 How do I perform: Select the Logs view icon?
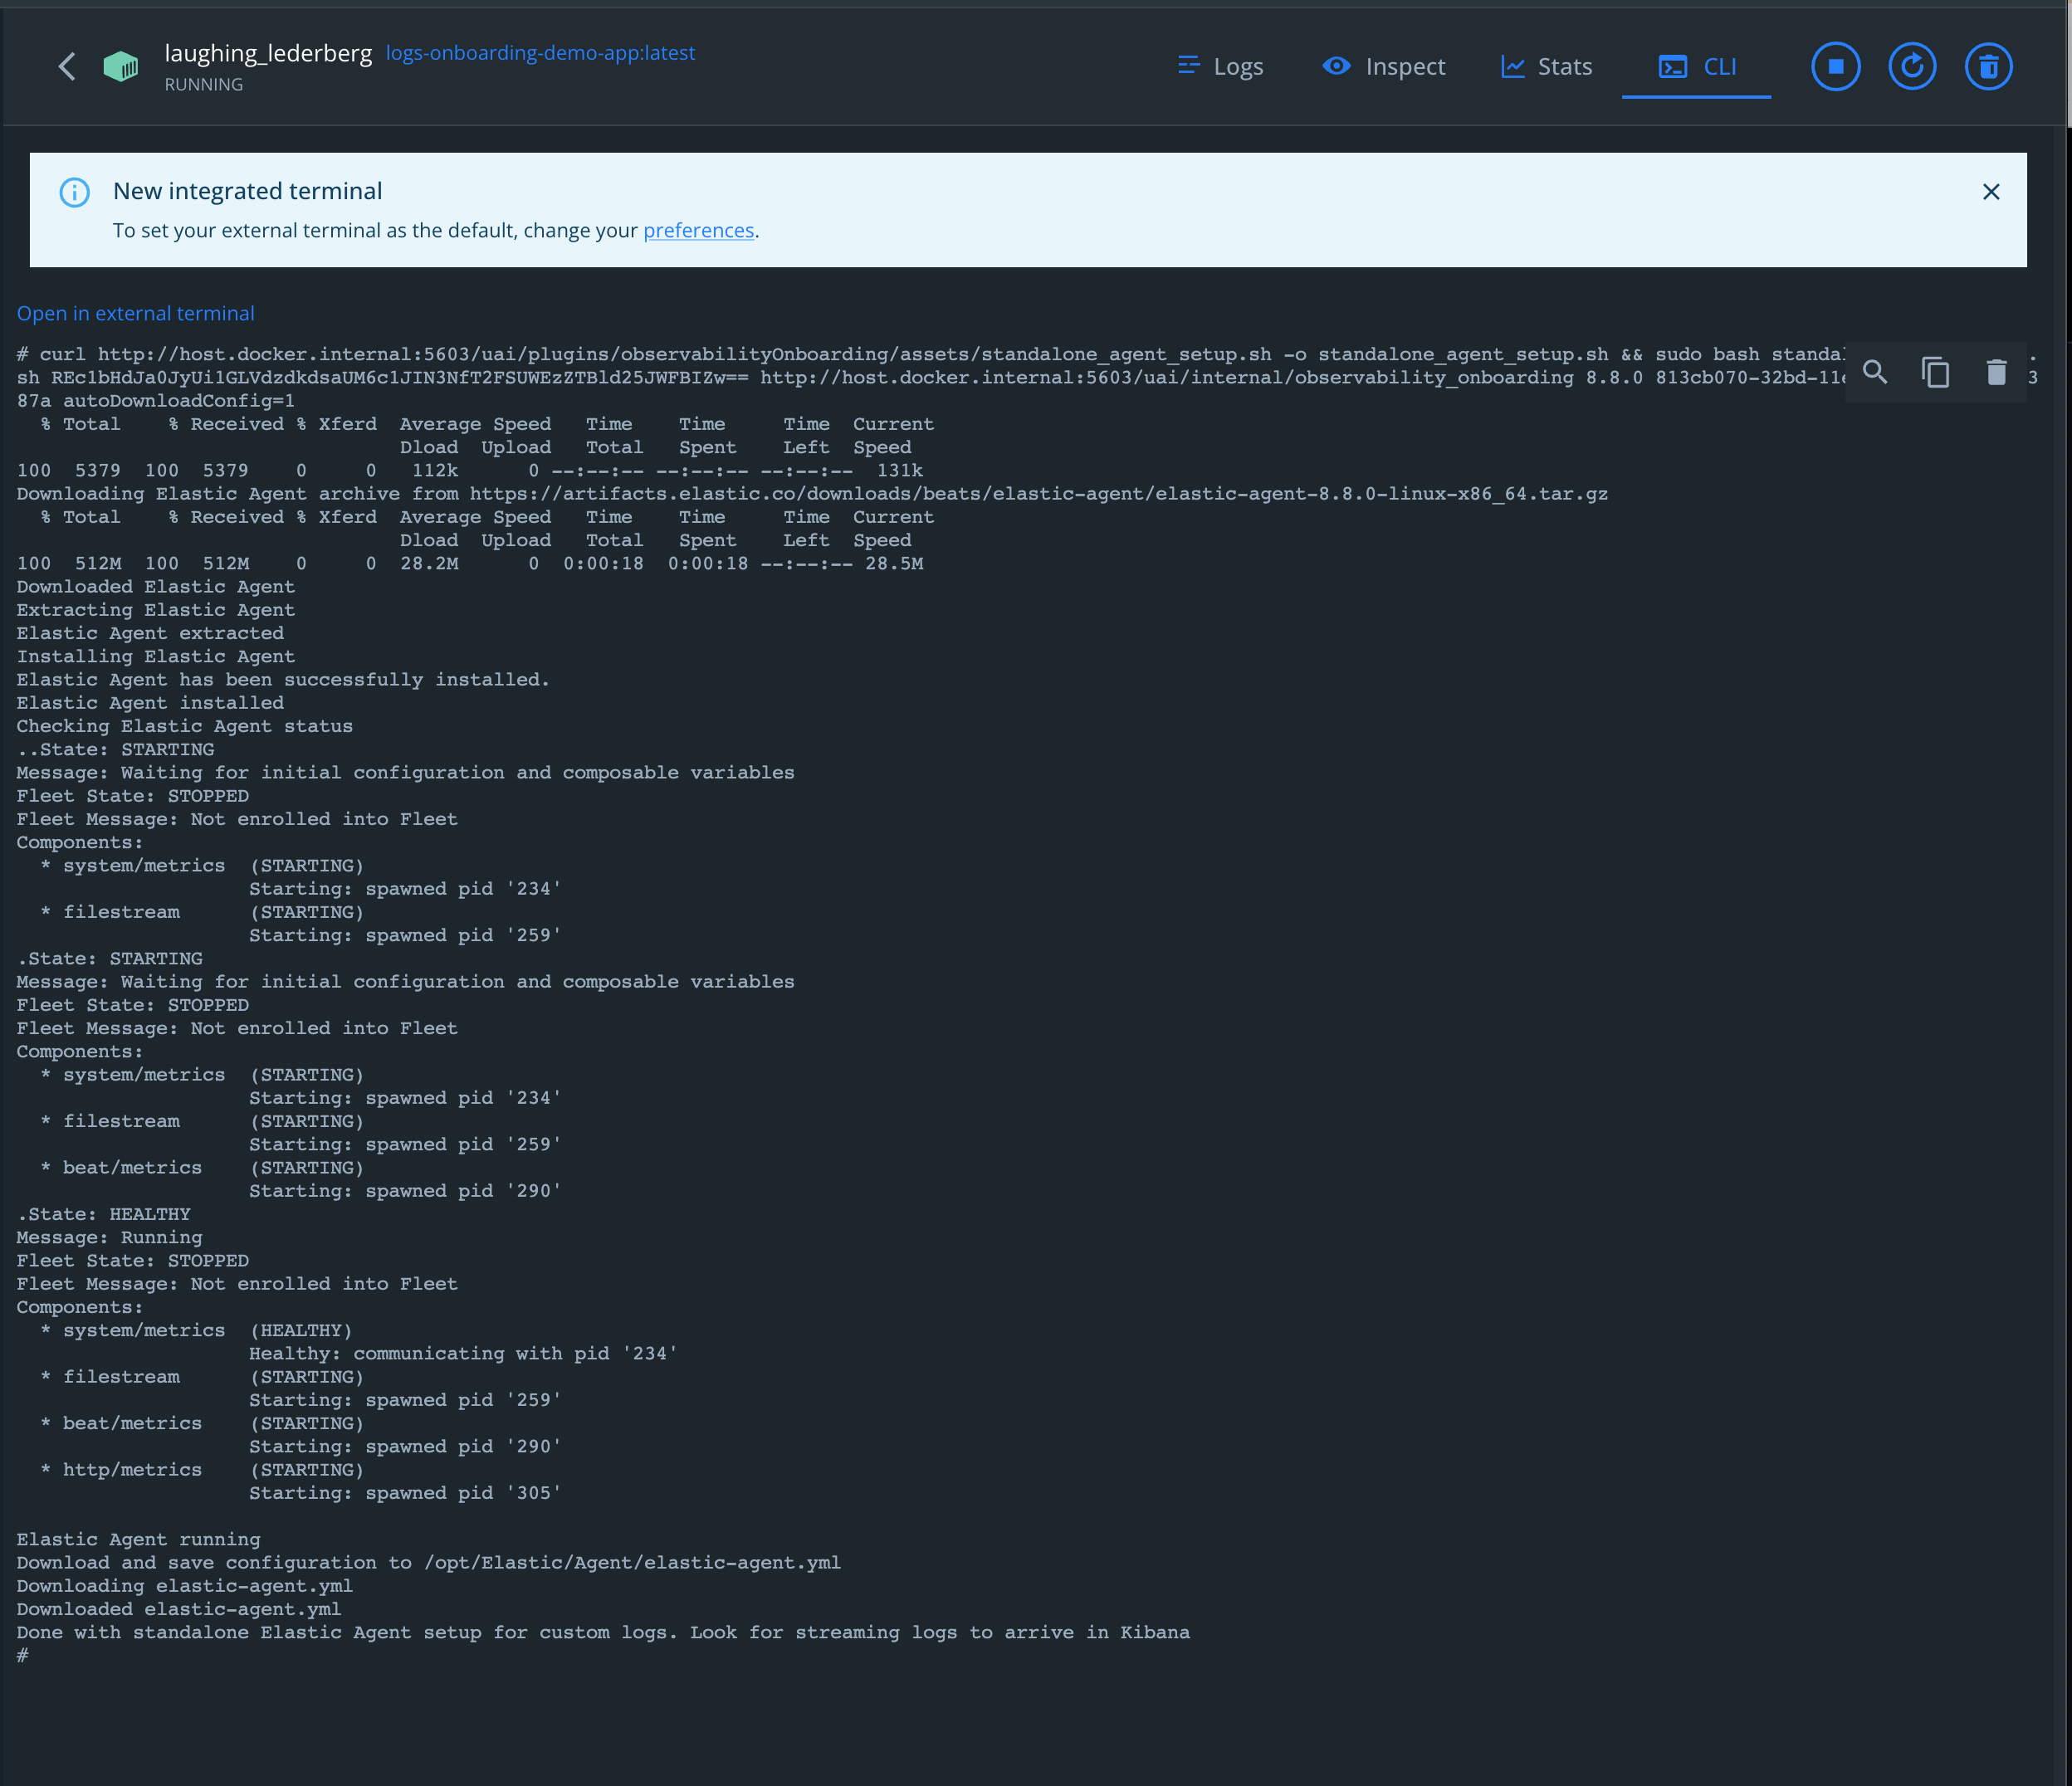tap(1189, 66)
